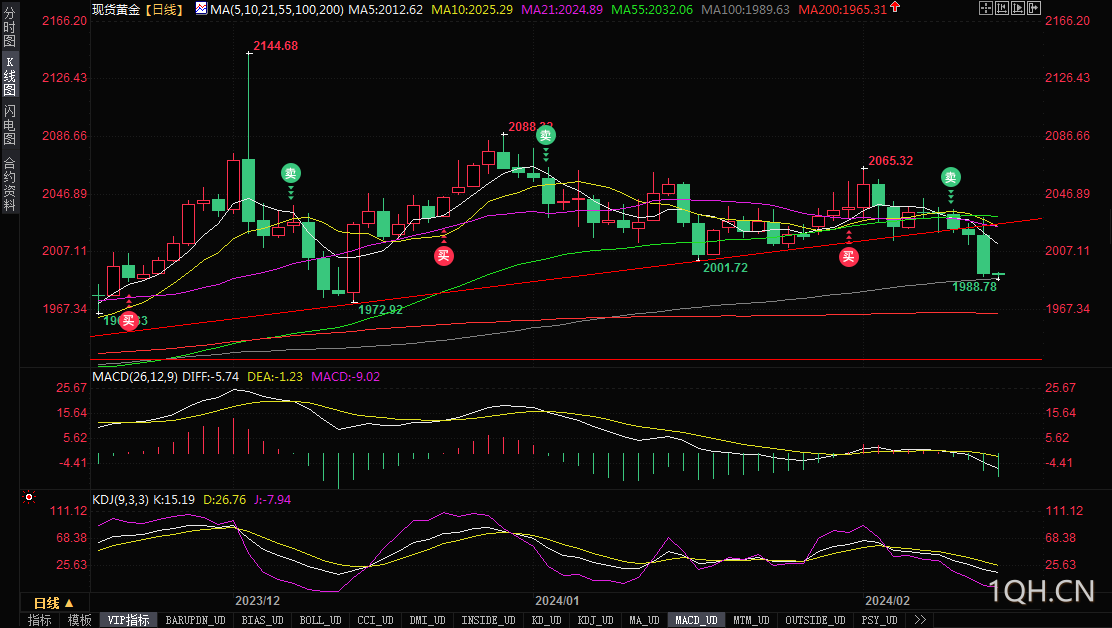The image size is (1112, 628).
Task: Select the 模板 tab
Action: click(x=79, y=620)
